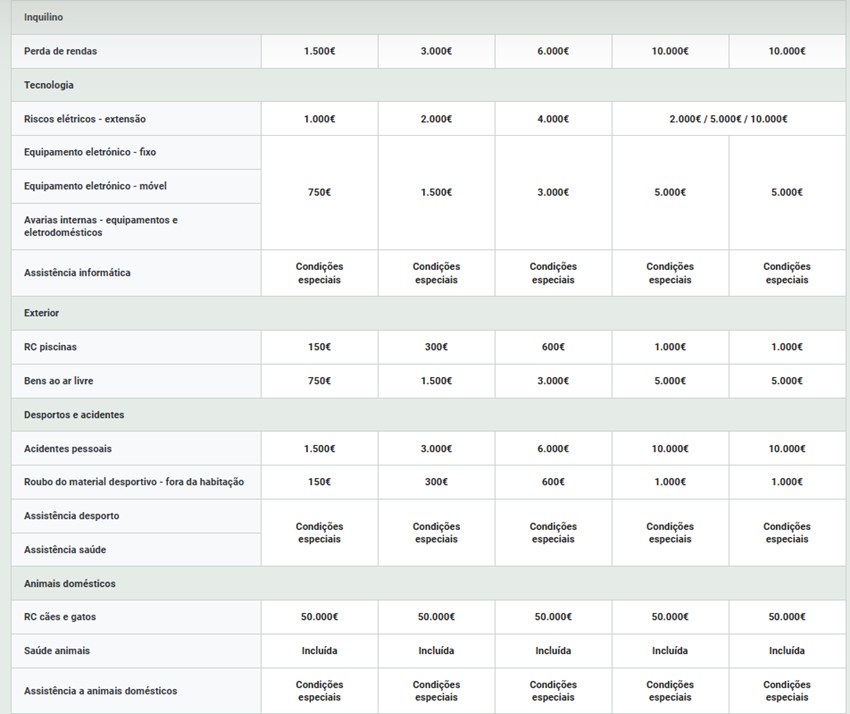Select the Acidentes pessoais row label
Viewport: 850px width, 714px height.
point(68,449)
